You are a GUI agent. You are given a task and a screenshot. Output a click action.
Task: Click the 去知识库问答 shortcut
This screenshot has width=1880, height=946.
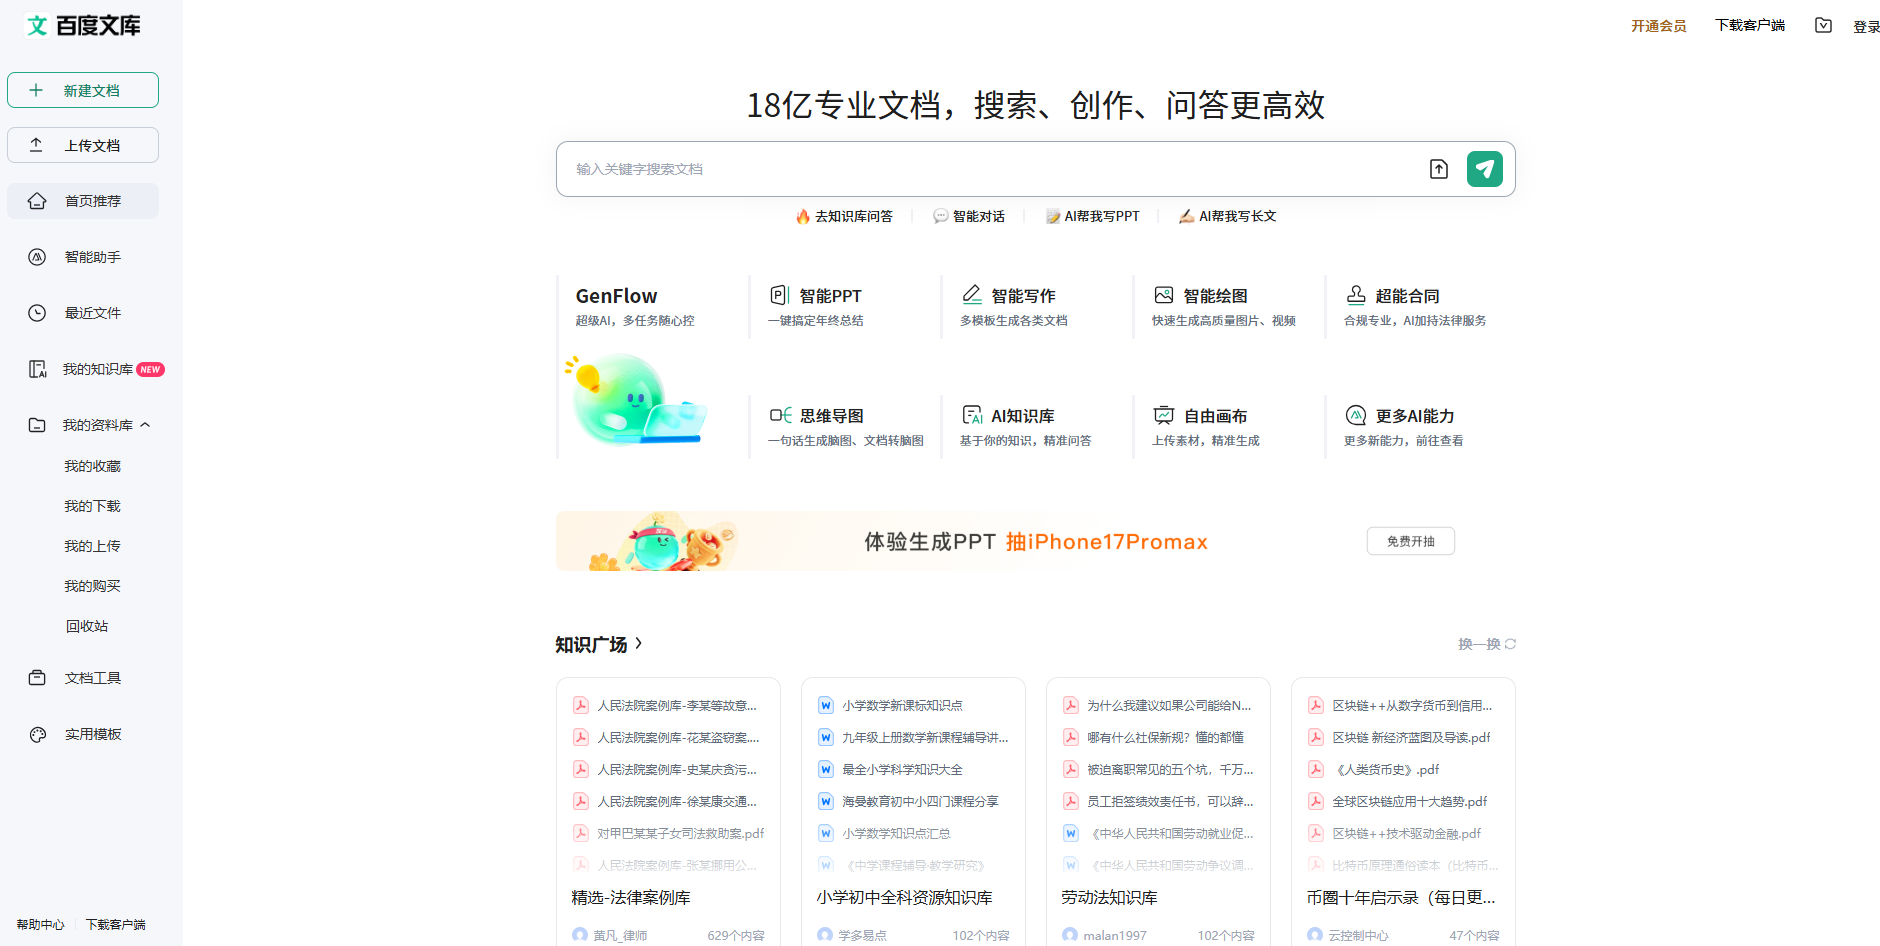click(844, 216)
